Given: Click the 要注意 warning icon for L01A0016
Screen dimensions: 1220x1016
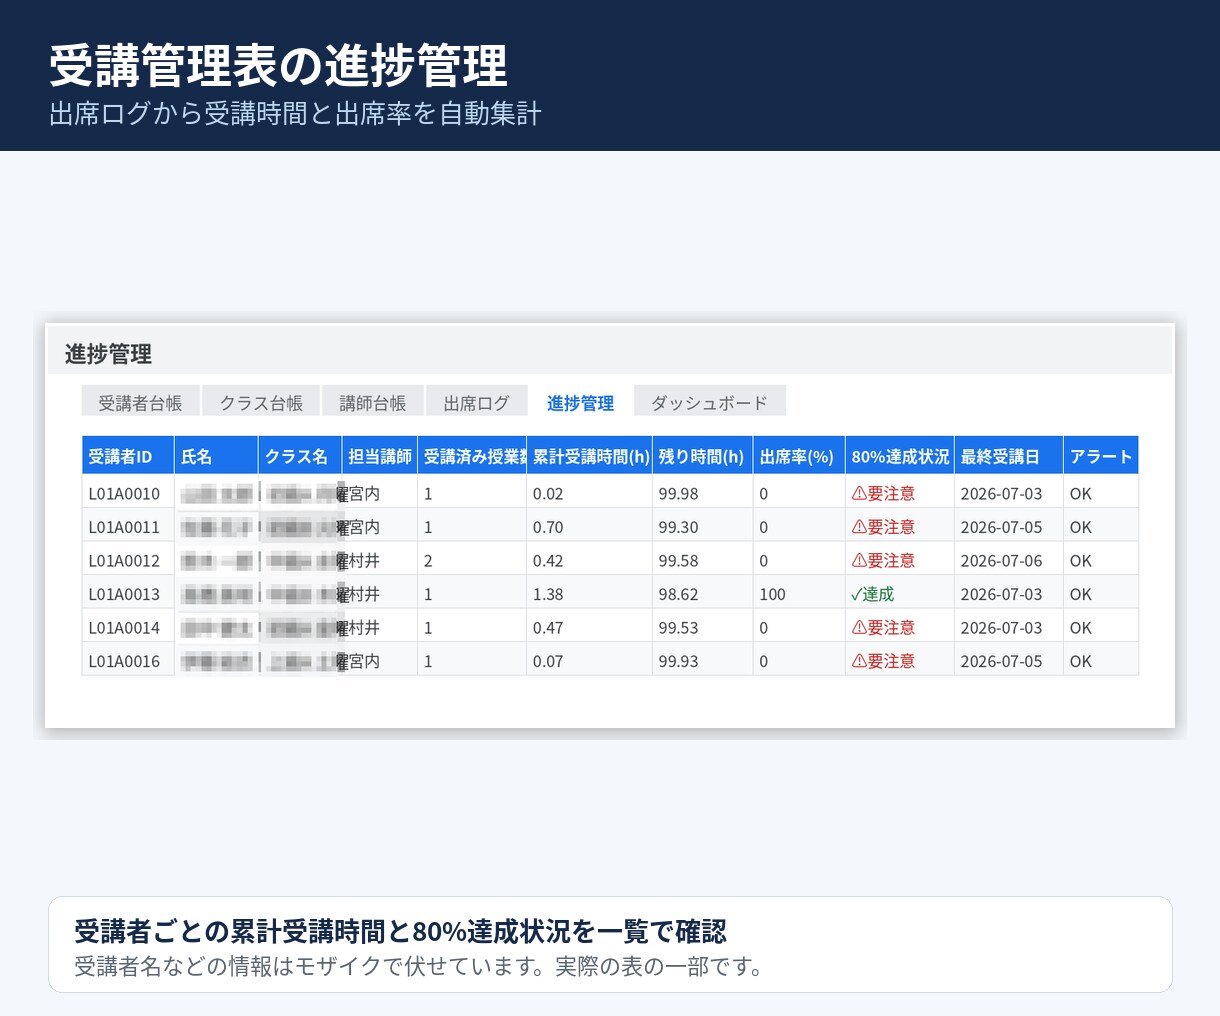Looking at the screenshot, I should tap(859, 661).
